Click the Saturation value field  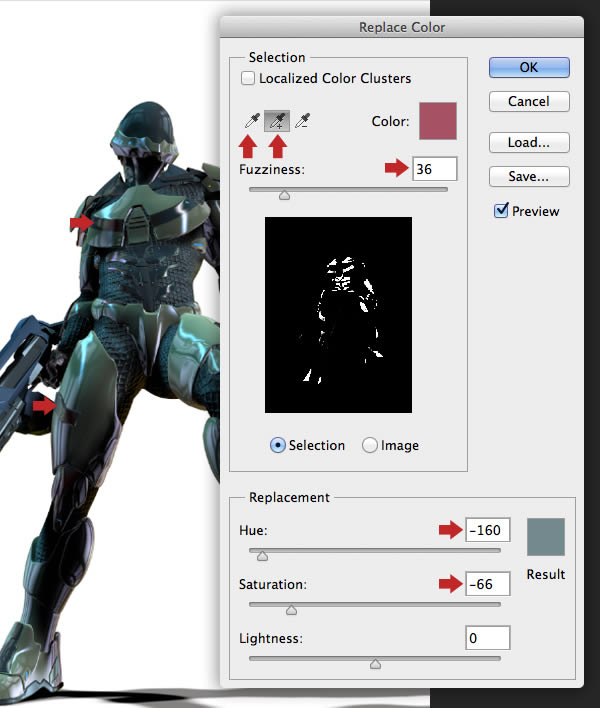[488, 584]
